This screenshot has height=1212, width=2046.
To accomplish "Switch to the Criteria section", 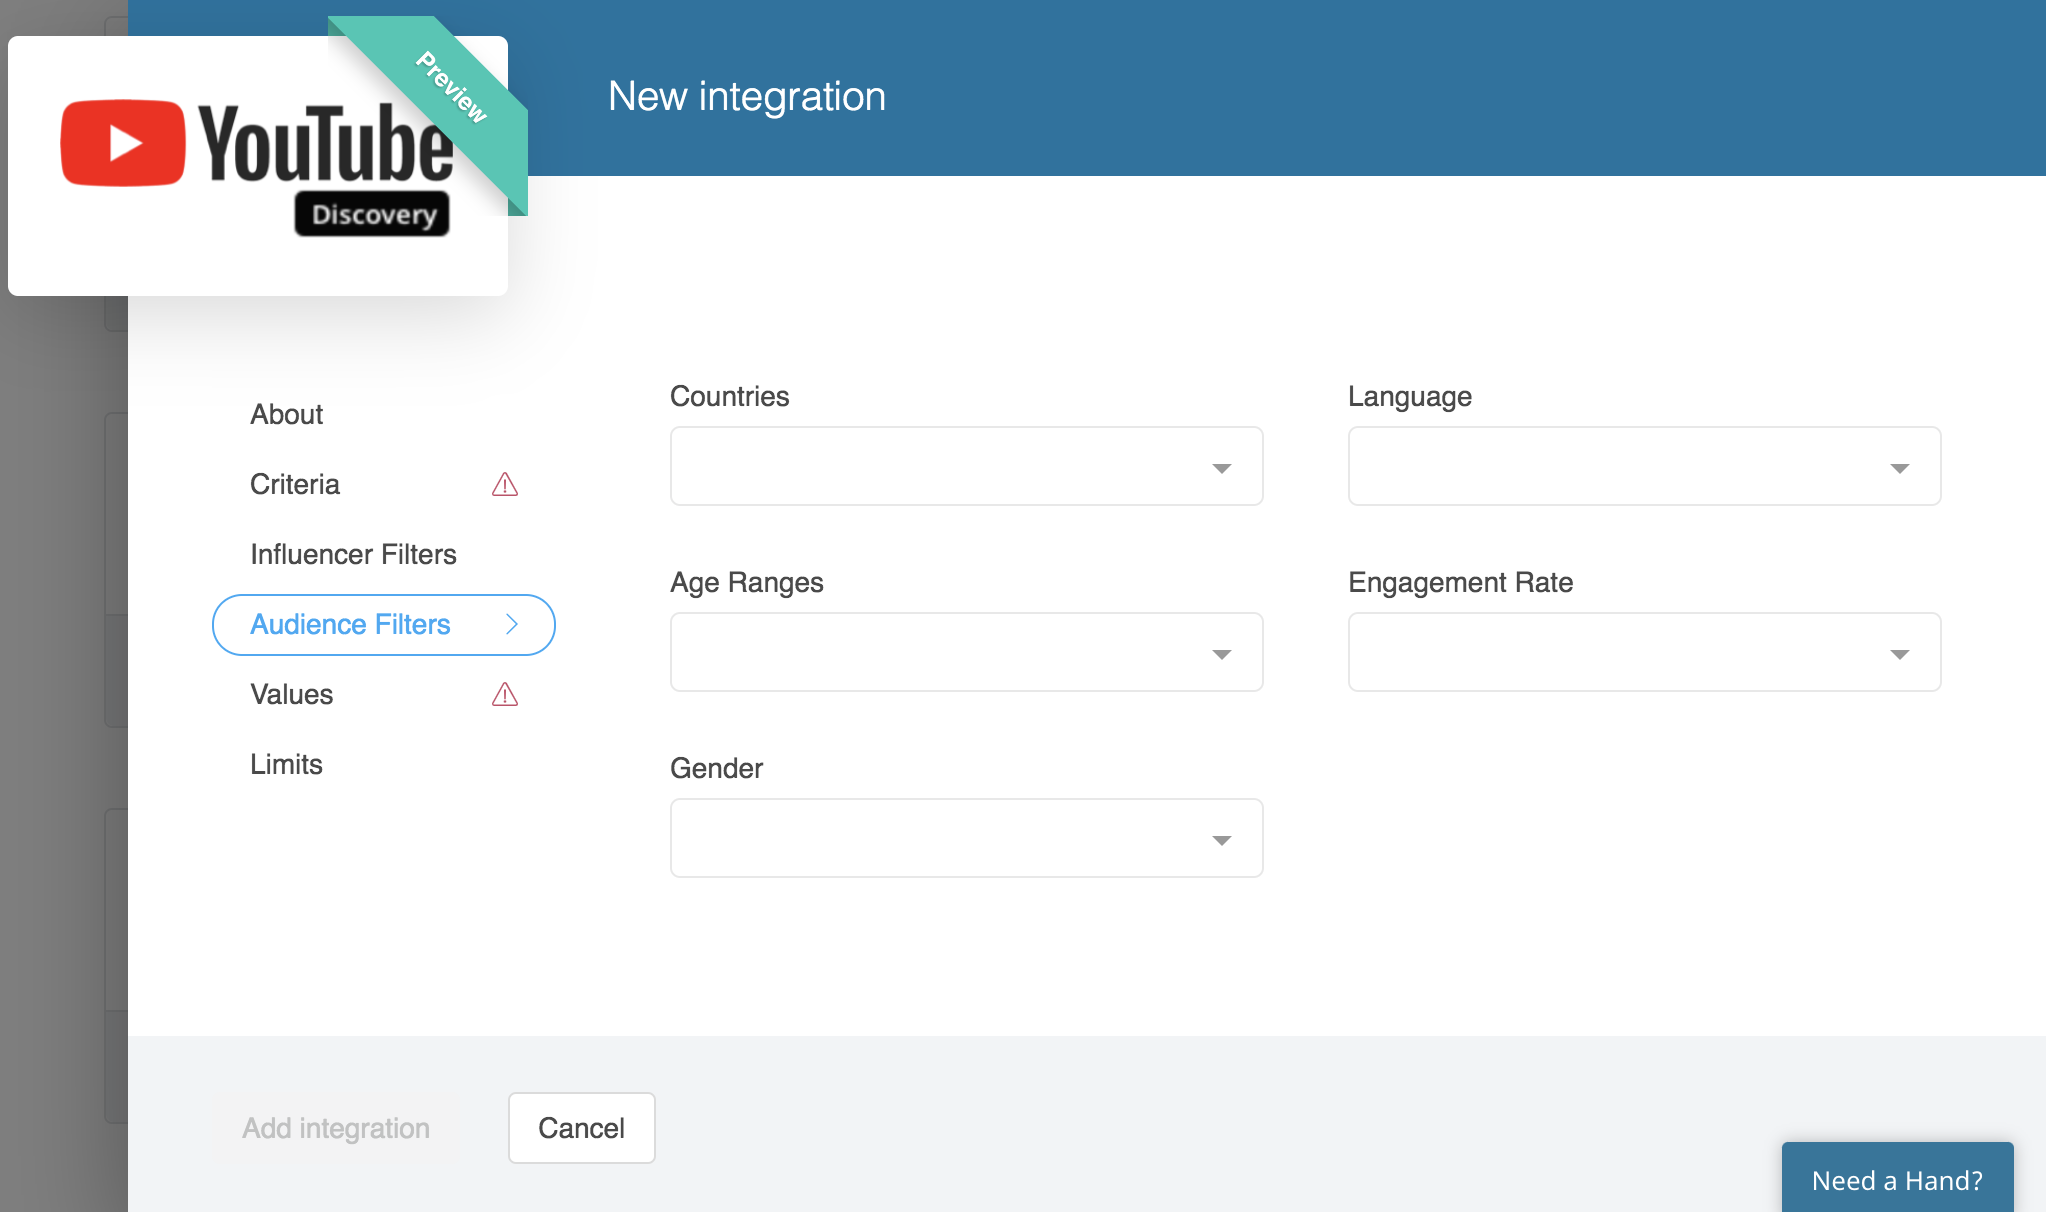I will point(295,484).
